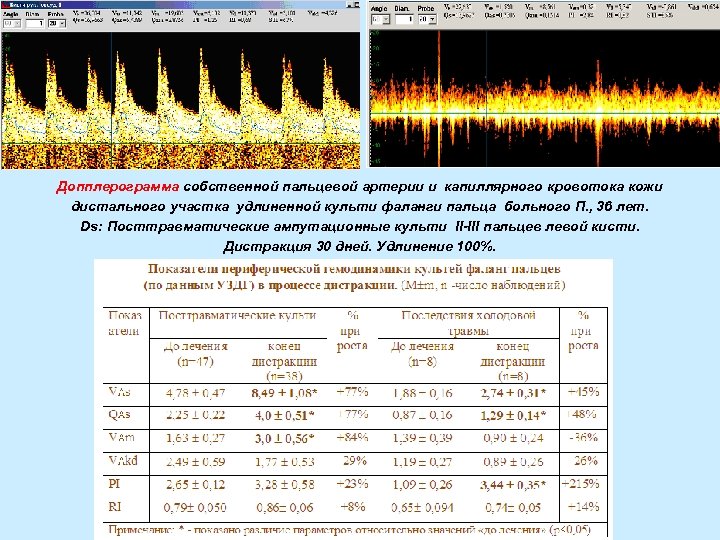Click the cell "2,74 ± 0,31*"
720x540 pixels.
[x=513, y=393]
